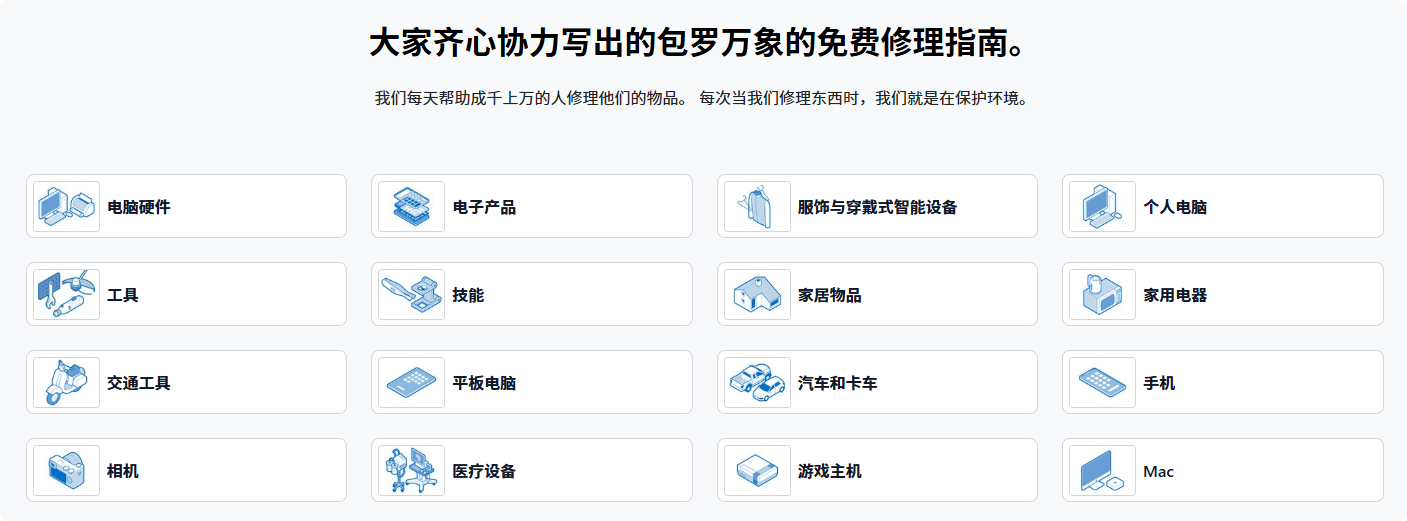Click the 个人电脑 desktop PC icon
The width and height of the screenshot is (1407, 521).
click(x=1102, y=207)
